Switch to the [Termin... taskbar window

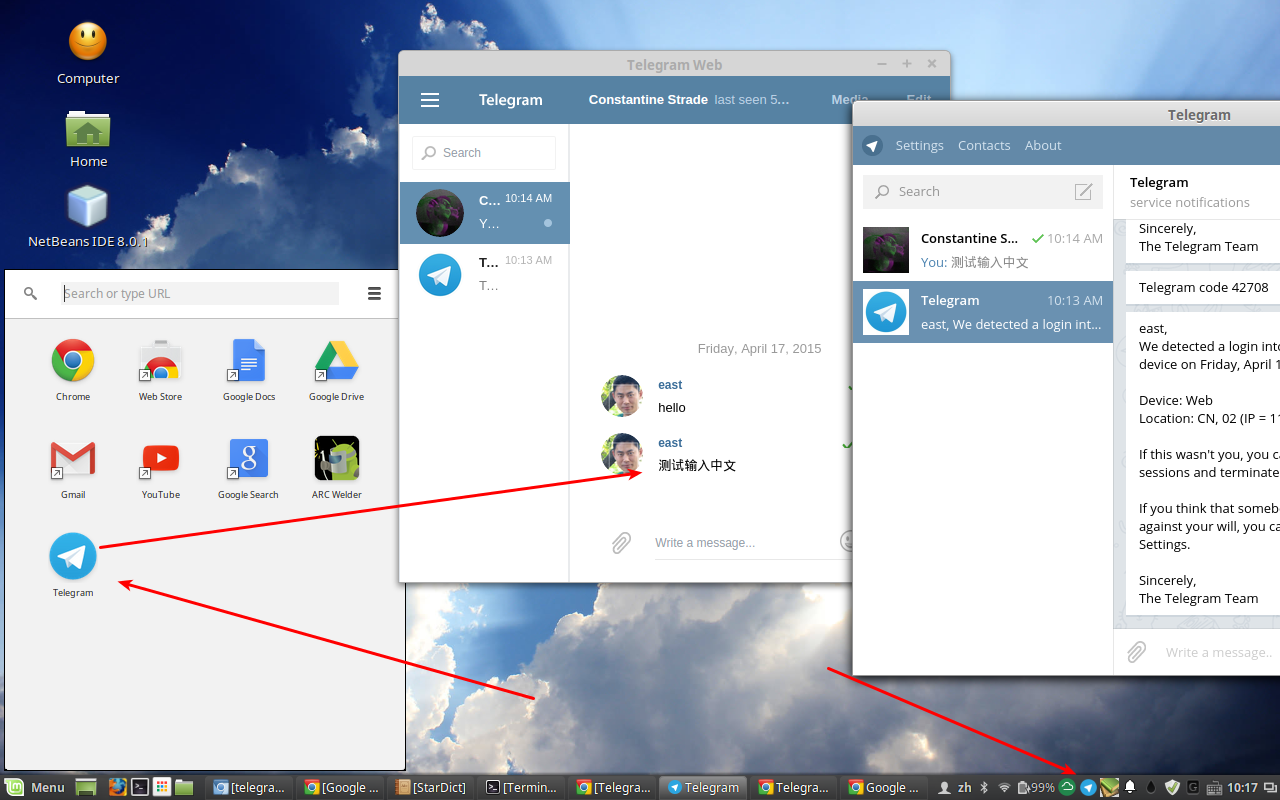[x=522, y=787]
